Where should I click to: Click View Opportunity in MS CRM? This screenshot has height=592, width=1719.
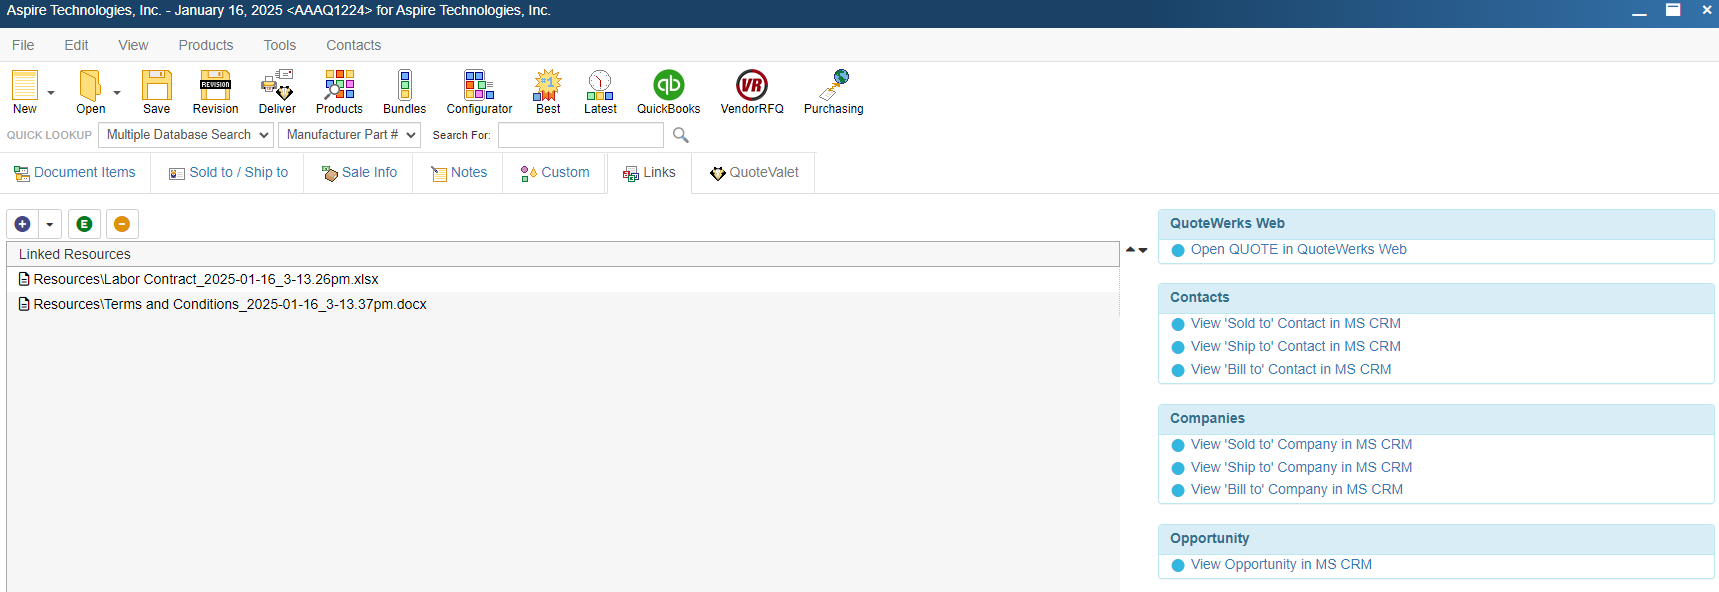(x=1280, y=565)
